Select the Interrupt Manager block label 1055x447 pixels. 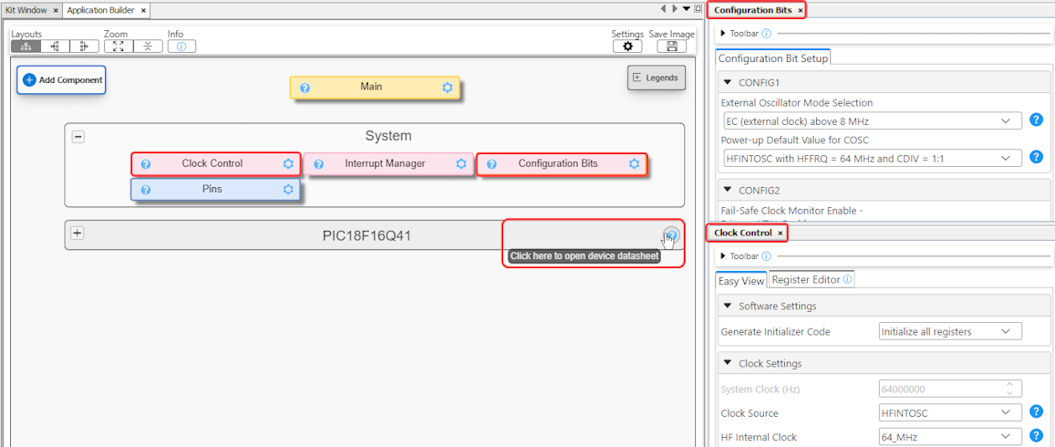tap(385, 164)
